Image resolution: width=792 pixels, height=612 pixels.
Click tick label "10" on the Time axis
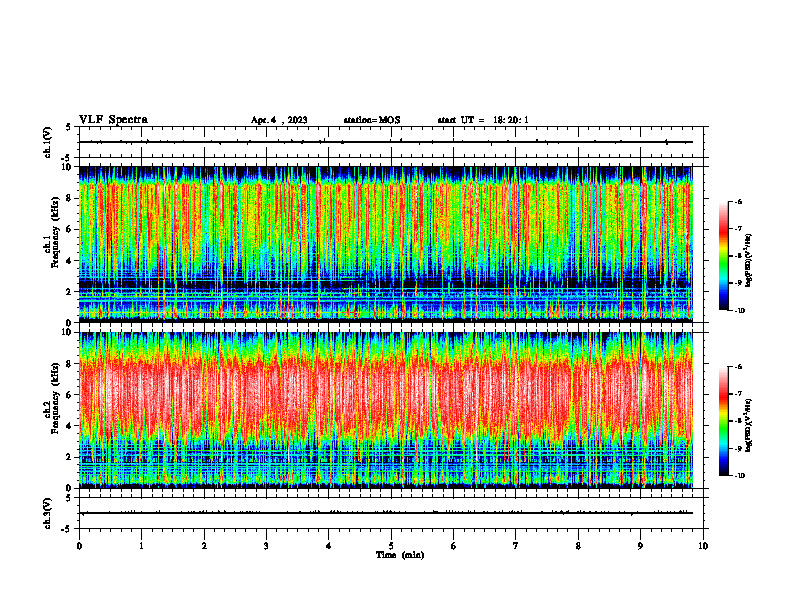(703, 546)
